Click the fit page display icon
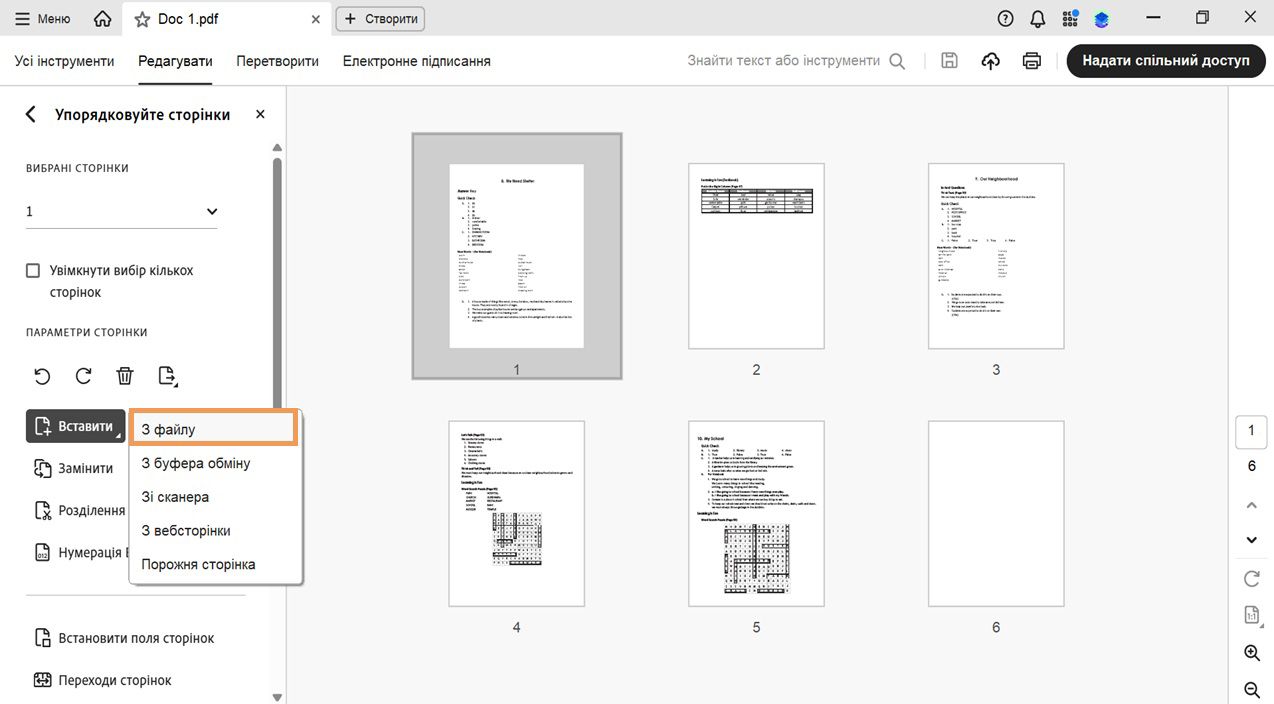 tap(1251, 614)
